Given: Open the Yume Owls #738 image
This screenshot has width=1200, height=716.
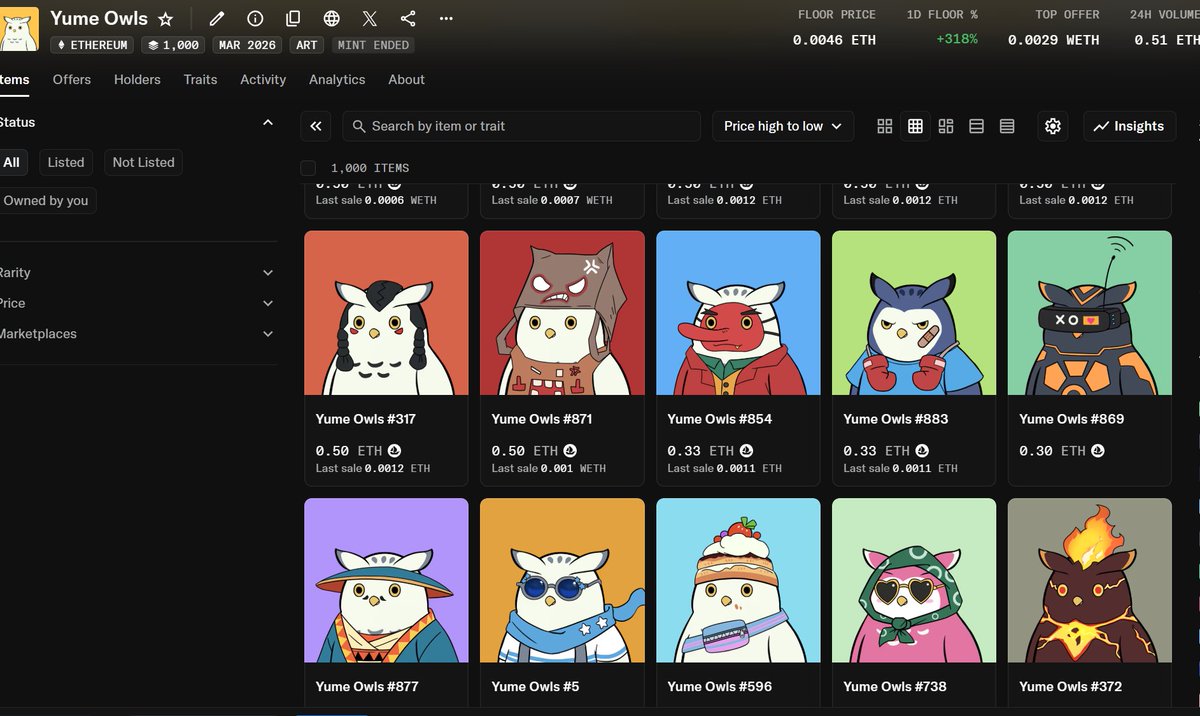Looking at the screenshot, I should [x=914, y=580].
